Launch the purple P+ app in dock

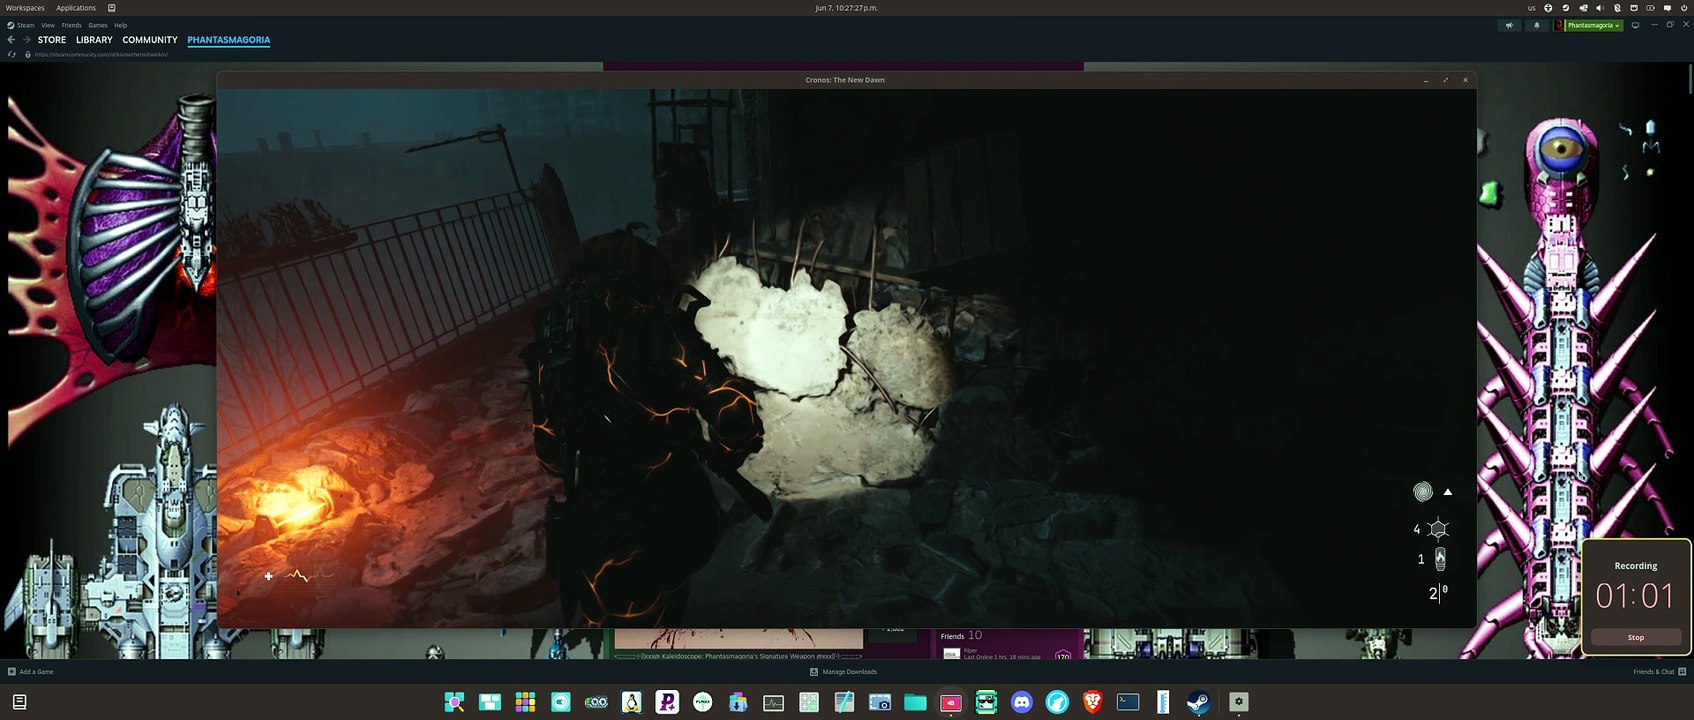coord(667,702)
